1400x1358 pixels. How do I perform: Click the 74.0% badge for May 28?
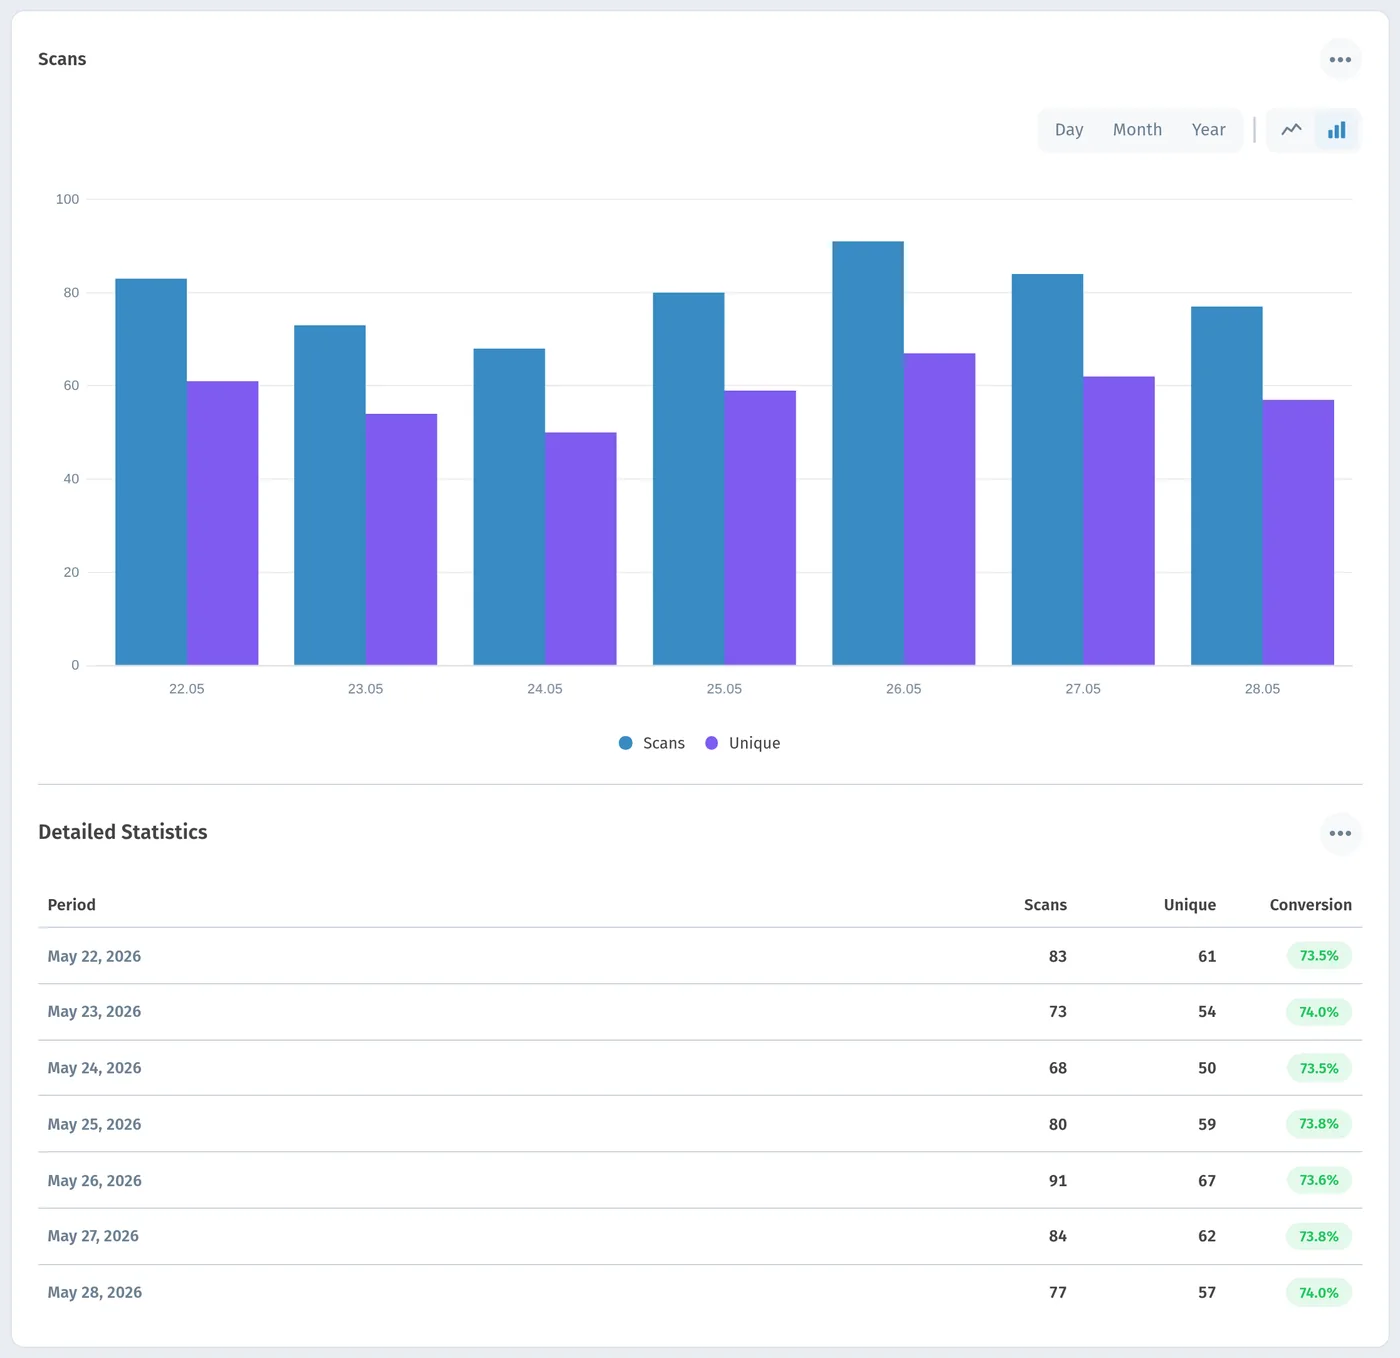click(1319, 1292)
